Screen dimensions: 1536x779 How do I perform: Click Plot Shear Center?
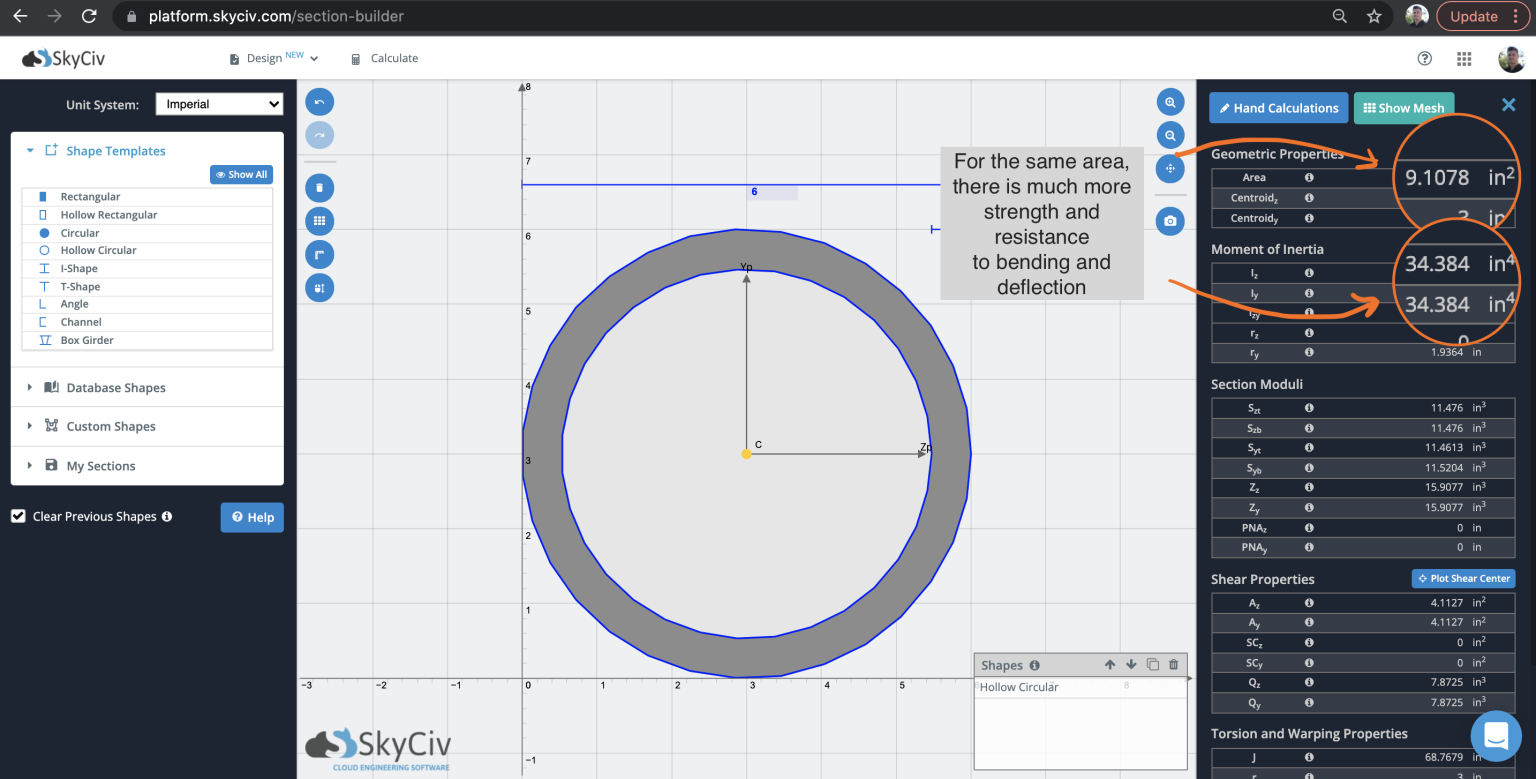pos(1463,578)
